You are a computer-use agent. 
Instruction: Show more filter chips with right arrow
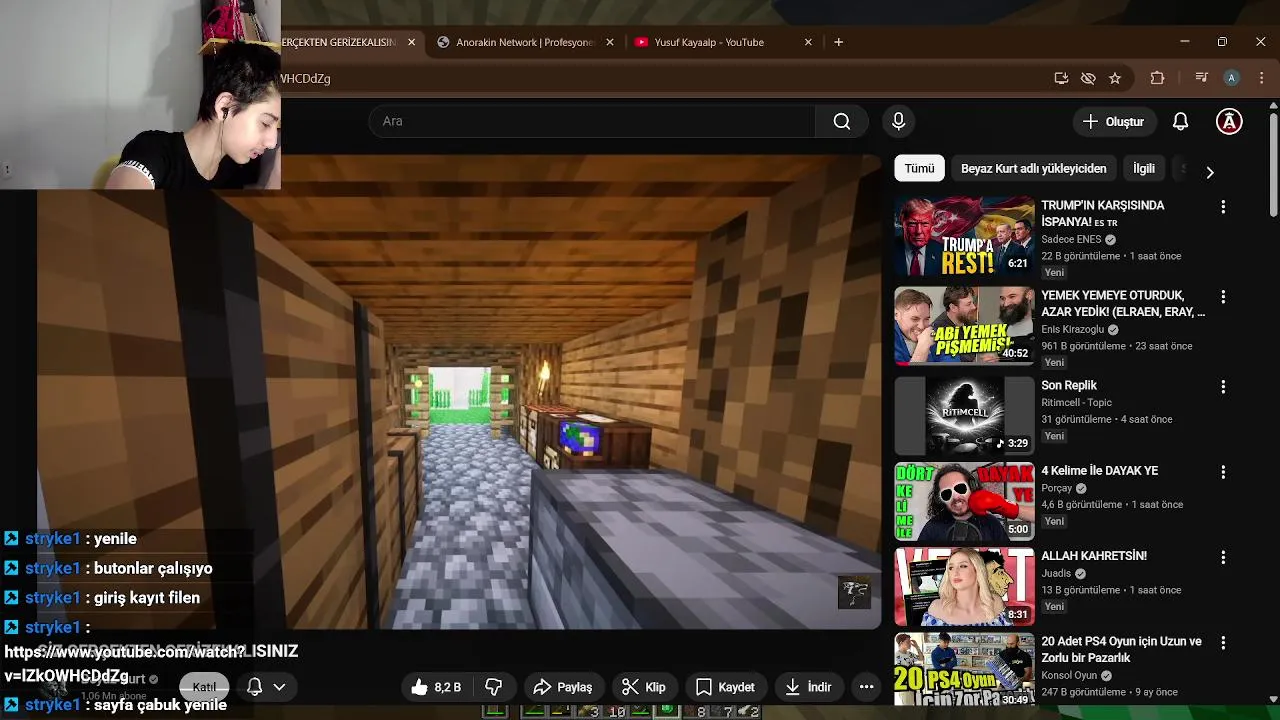(x=1209, y=172)
